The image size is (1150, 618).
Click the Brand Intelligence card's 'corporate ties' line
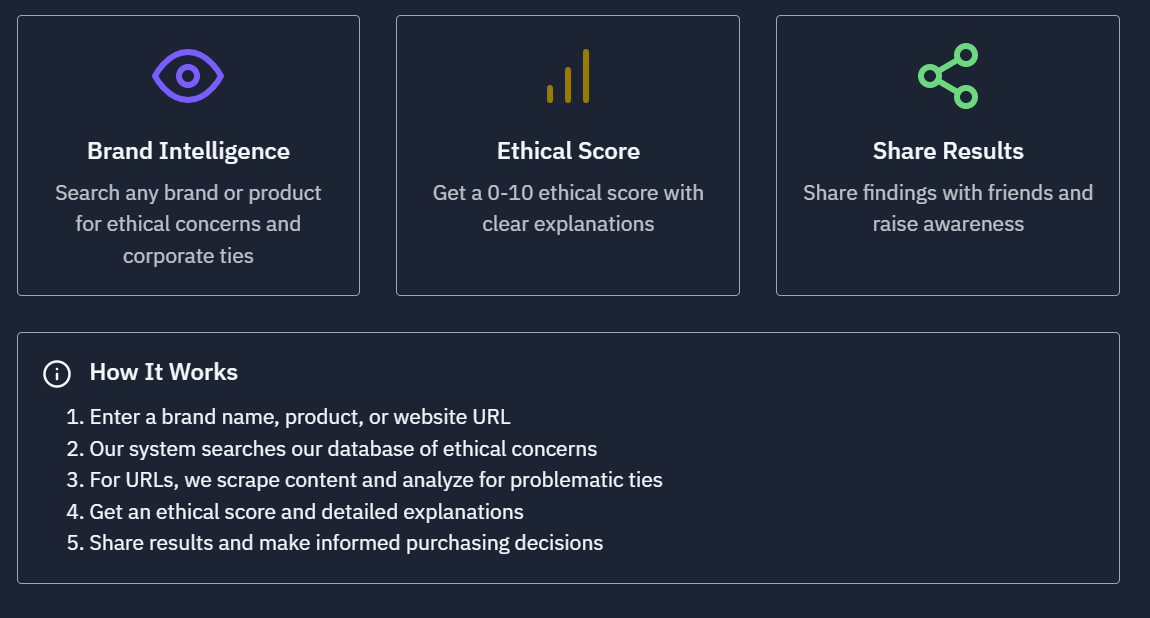(188, 256)
